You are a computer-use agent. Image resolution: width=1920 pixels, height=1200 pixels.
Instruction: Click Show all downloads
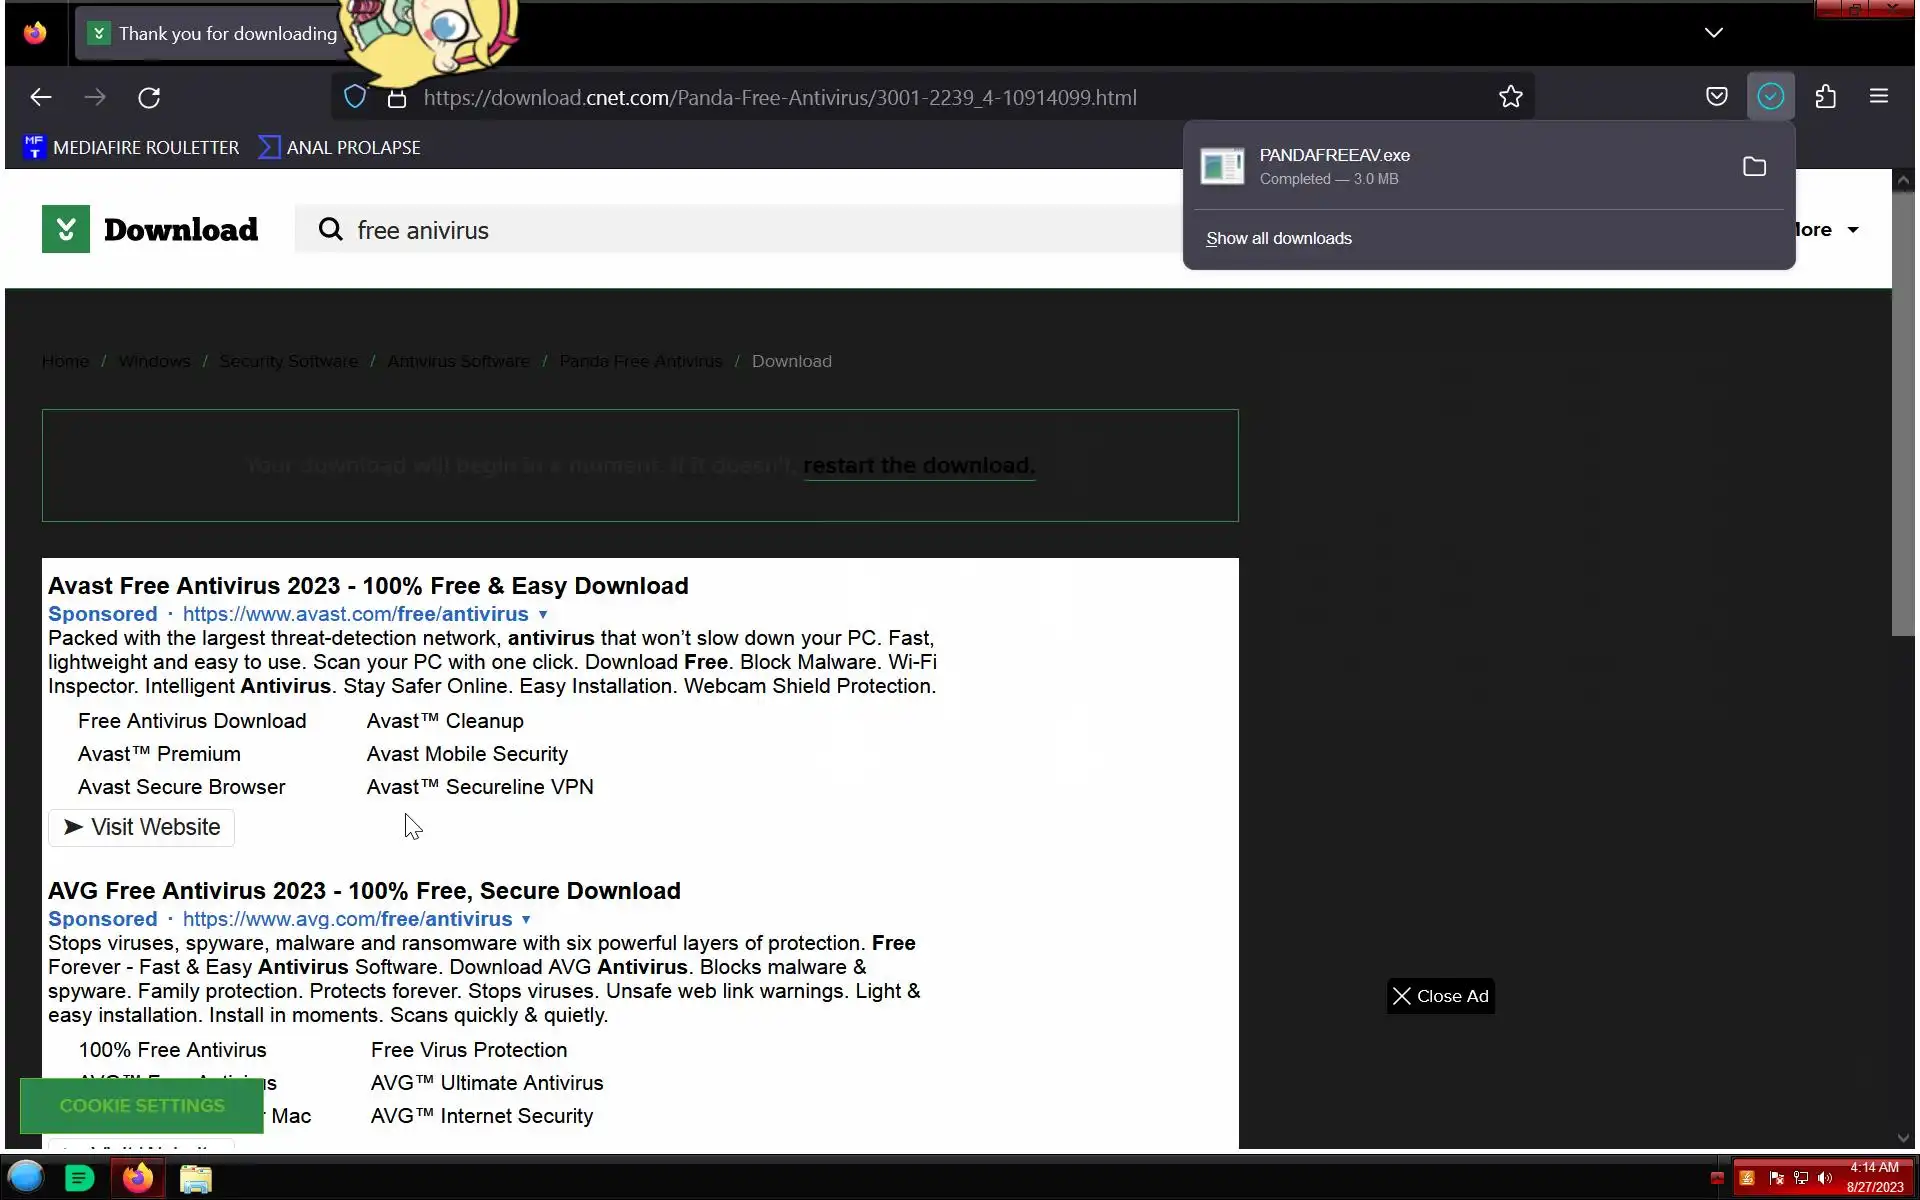1278,239
